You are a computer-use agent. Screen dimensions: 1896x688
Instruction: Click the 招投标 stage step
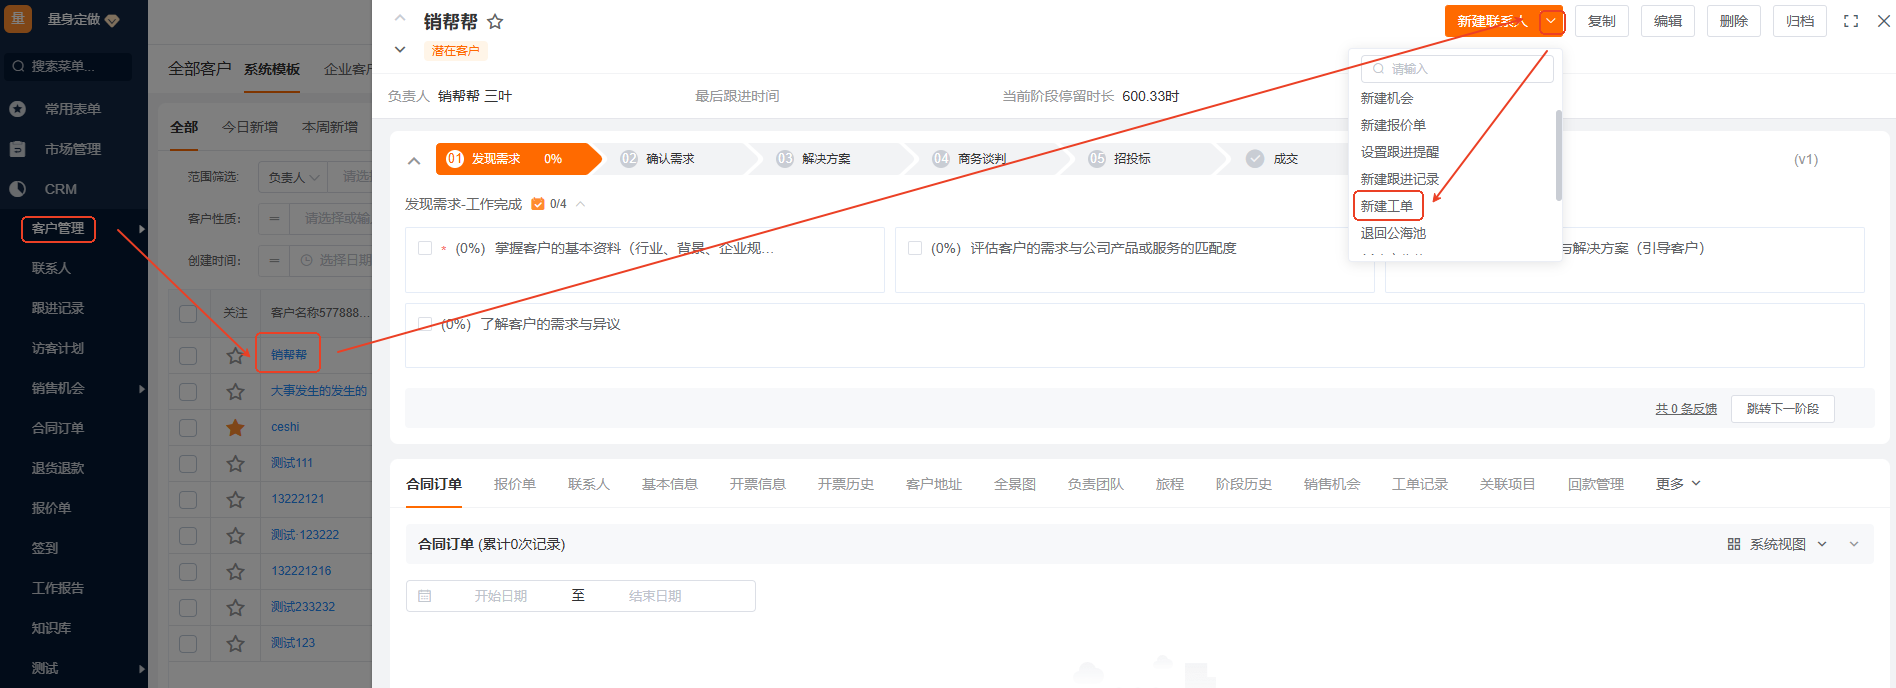click(1132, 159)
